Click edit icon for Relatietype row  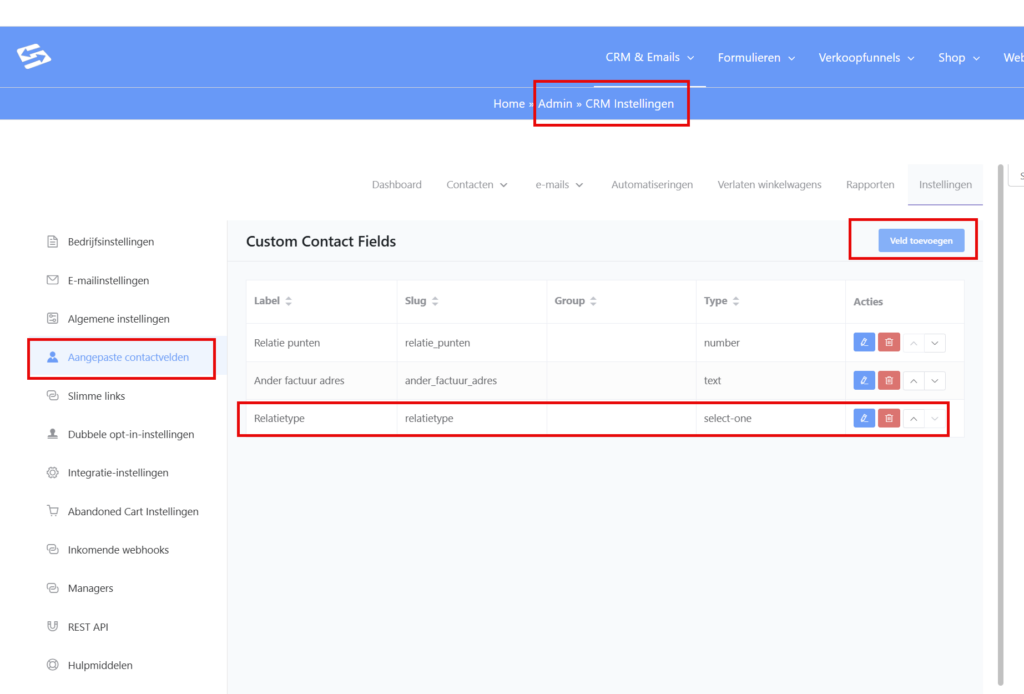coord(864,419)
